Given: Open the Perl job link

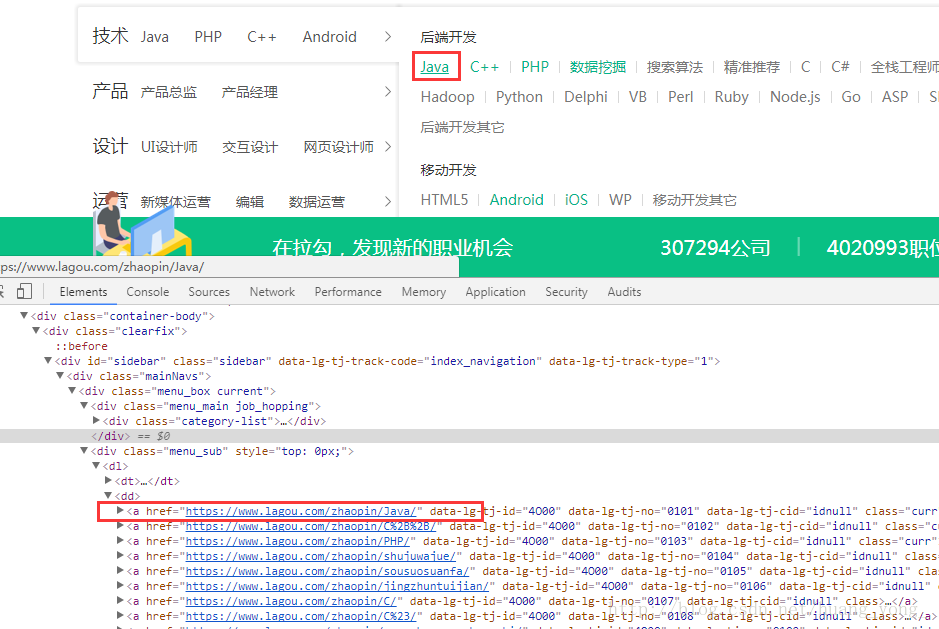Looking at the screenshot, I should click(680, 97).
